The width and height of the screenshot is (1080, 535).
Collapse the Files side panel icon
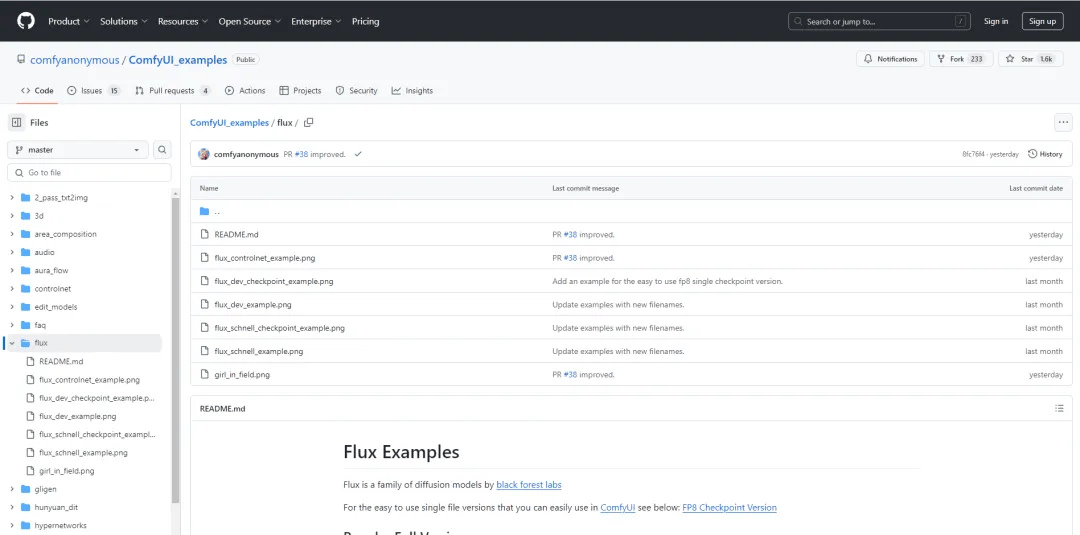point(17,123)
